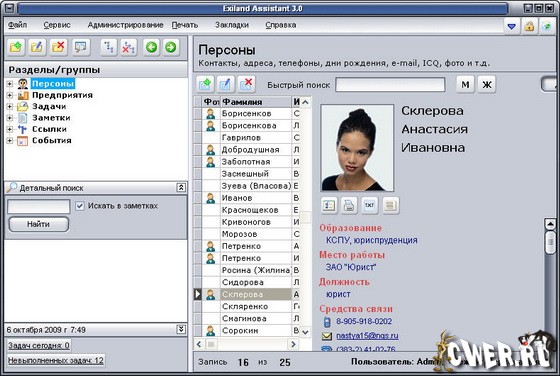Click the nastya15@ngs.ru email link
This screenshot has height=376, width=560.
(367, 336)
